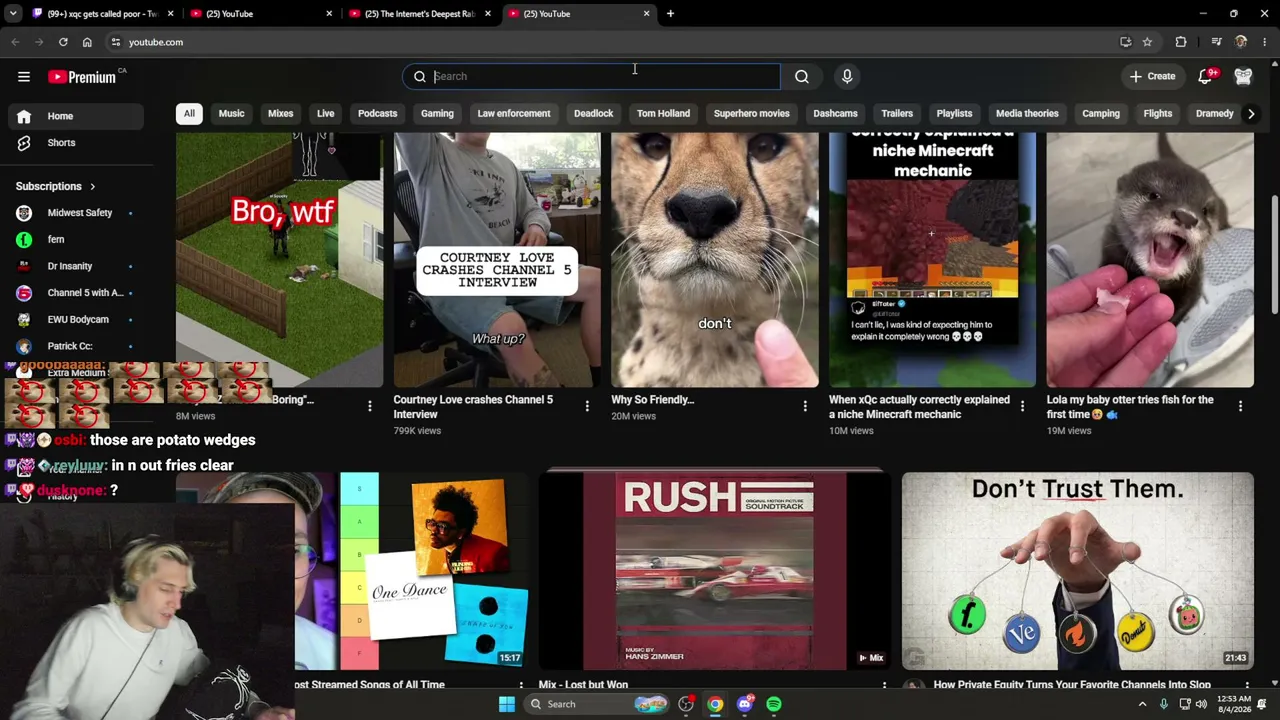Open Courtney Love crashes Channel 5 Short
Screen dimensions: 1280x720
coord(497,260)
